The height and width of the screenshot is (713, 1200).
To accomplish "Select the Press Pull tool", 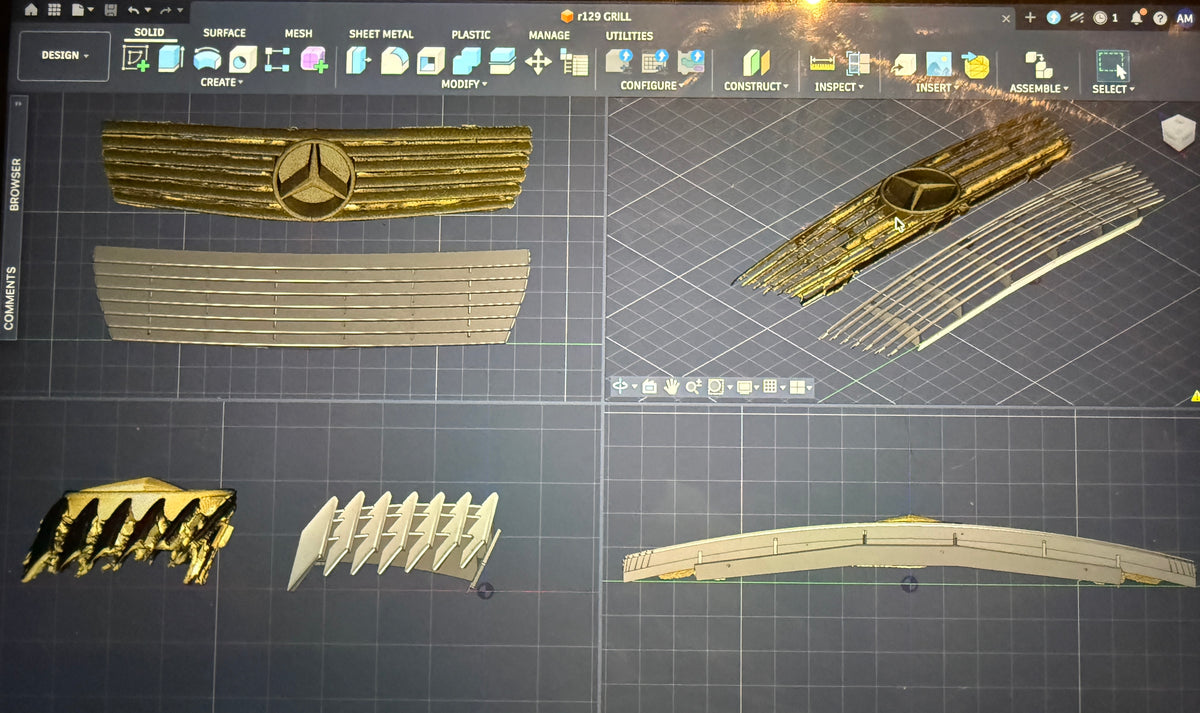I will (x=359, y=62).
